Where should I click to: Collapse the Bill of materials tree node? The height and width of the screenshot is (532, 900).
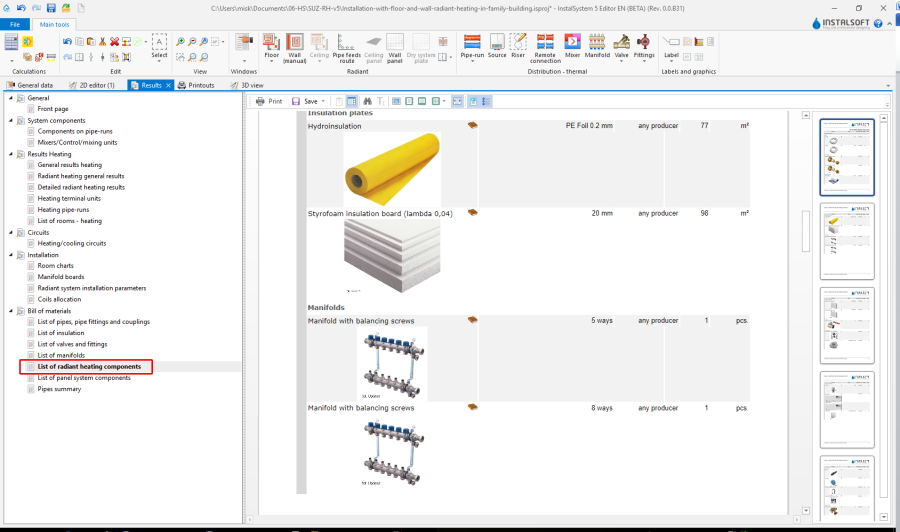tap(10, 311)
